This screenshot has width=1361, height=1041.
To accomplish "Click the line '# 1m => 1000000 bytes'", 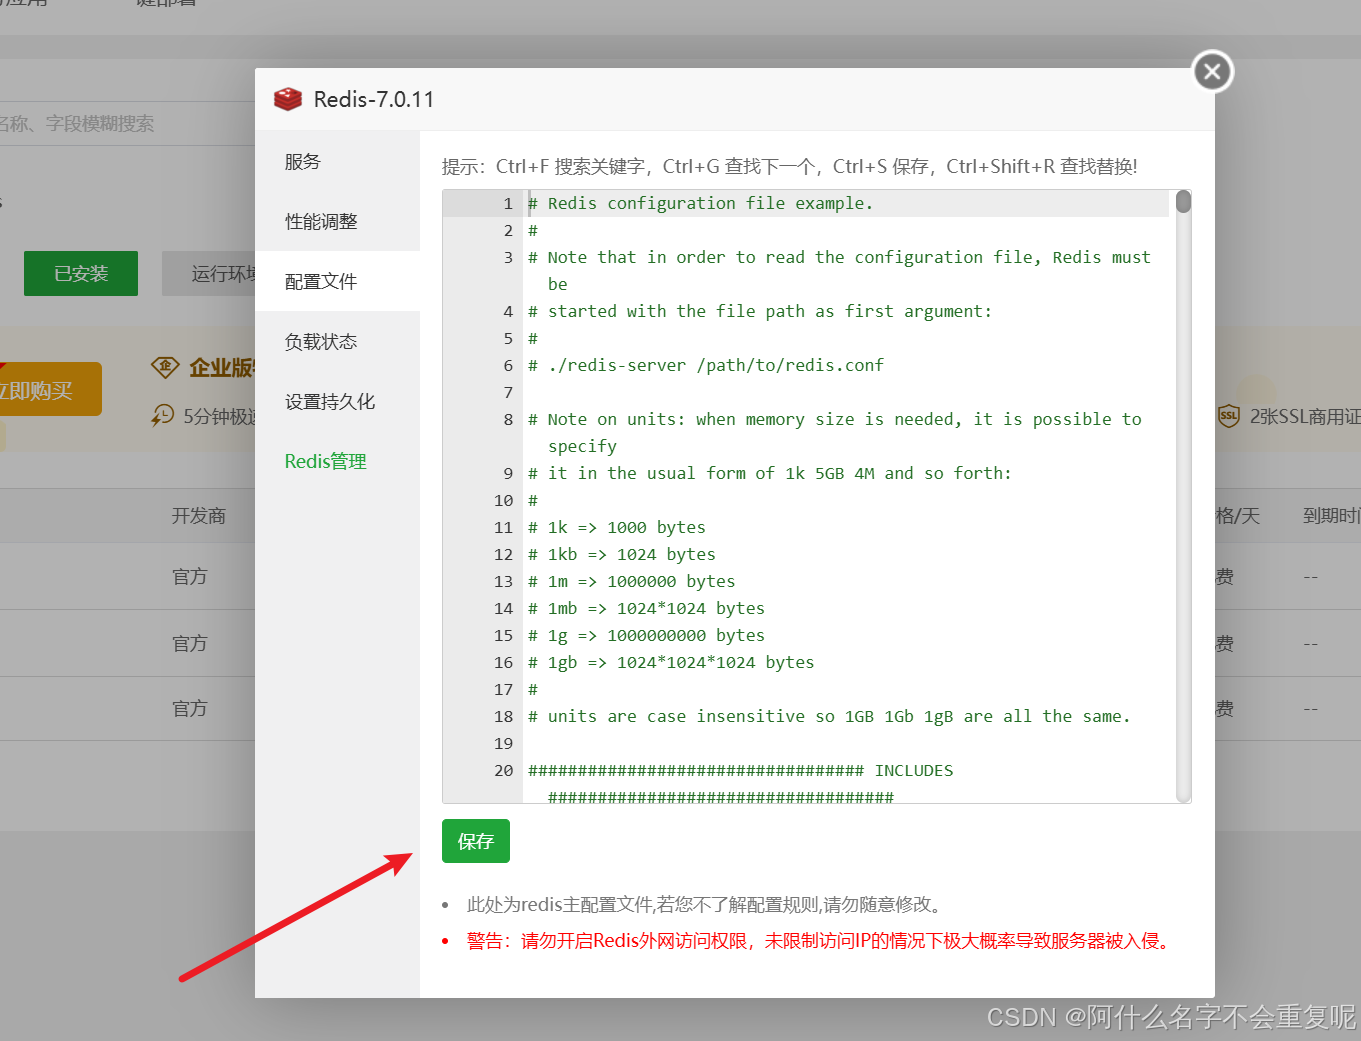I will [x=632, y=581].
